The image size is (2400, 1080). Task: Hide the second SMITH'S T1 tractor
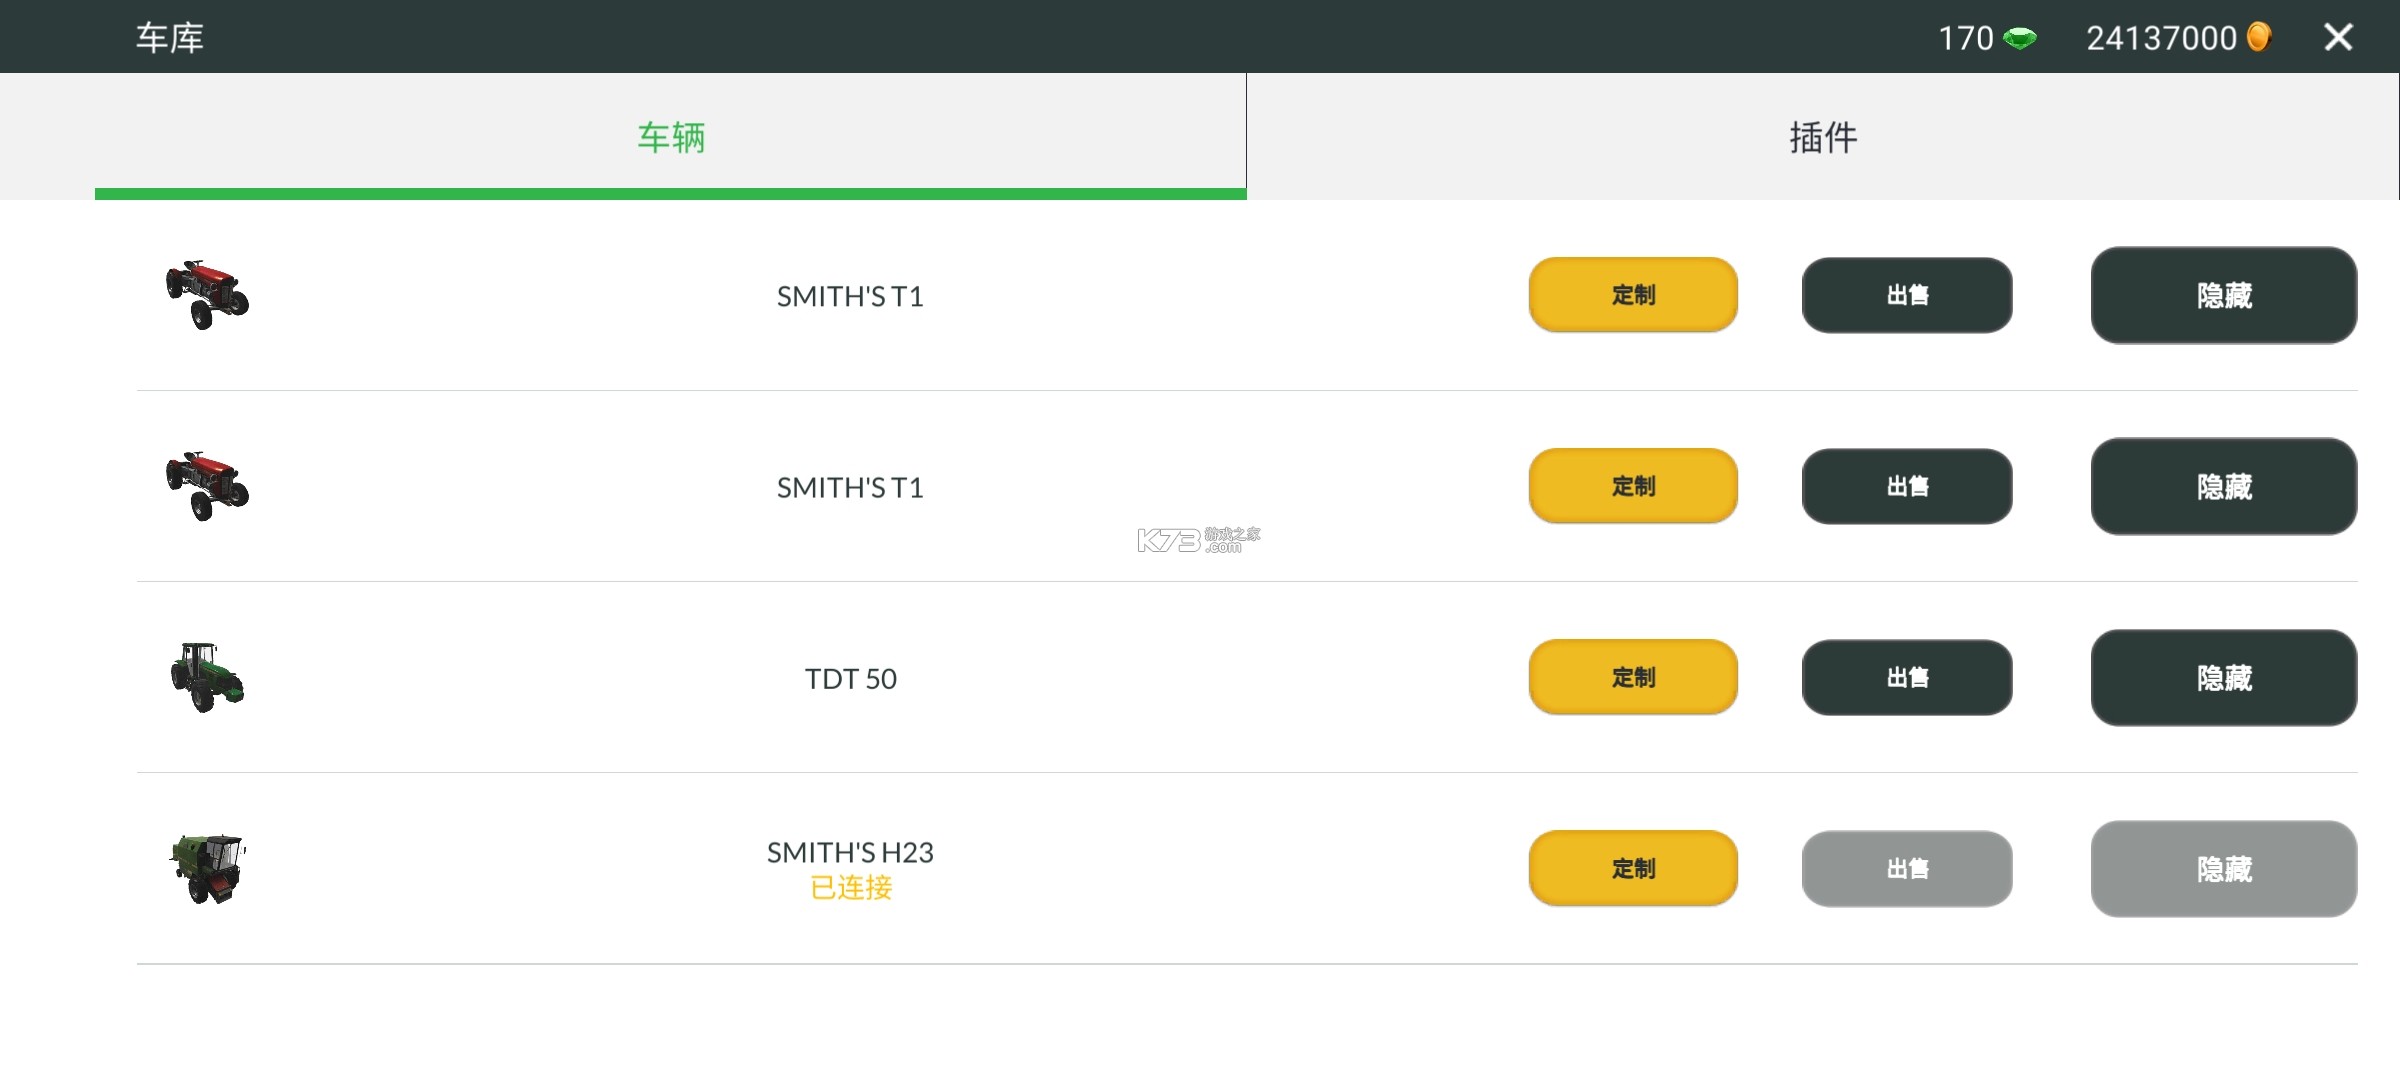(x=2224, y=486)
